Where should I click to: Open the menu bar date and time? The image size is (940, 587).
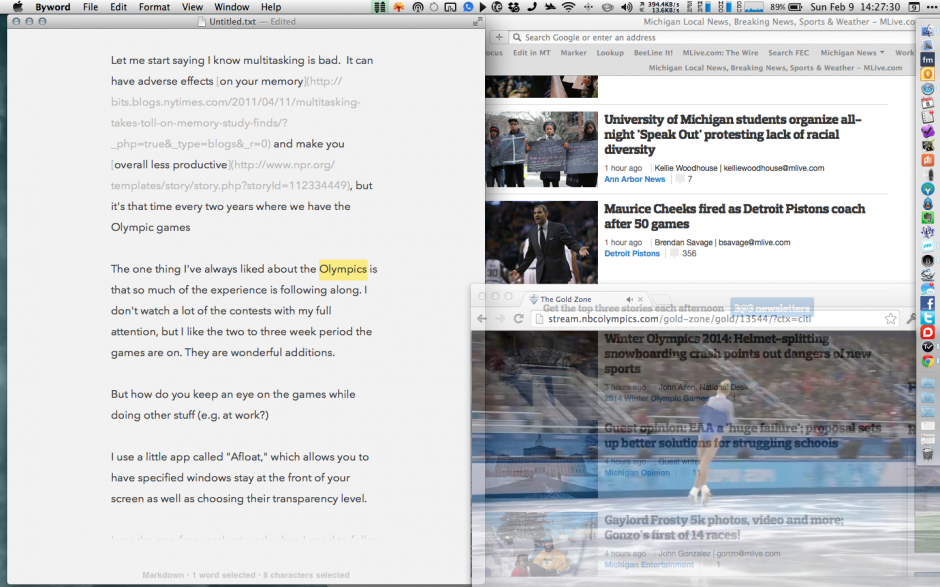pyautogui.click(x=855, y=7)
